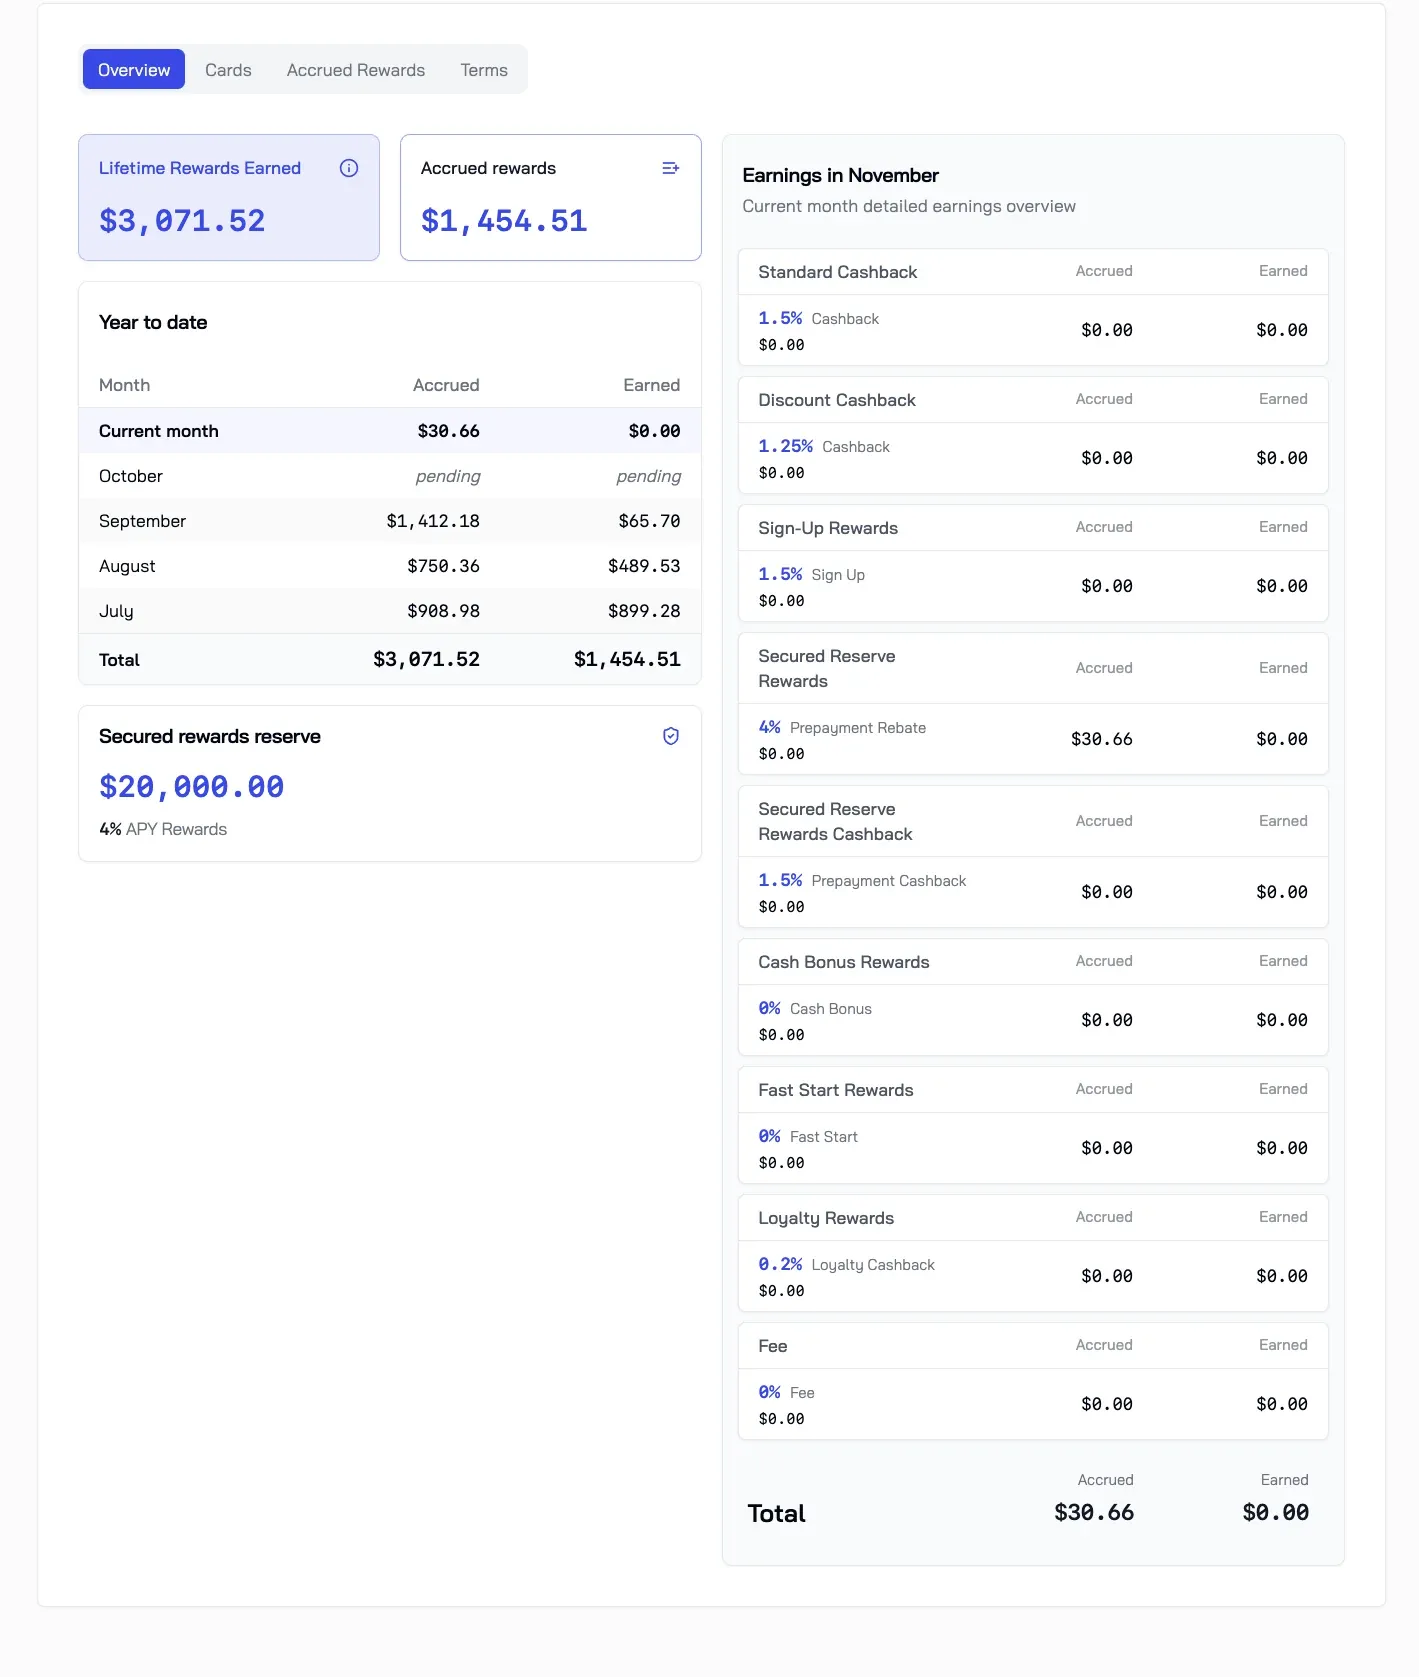
Task: Open the Cards tab
Action: [x=228, y=69]
